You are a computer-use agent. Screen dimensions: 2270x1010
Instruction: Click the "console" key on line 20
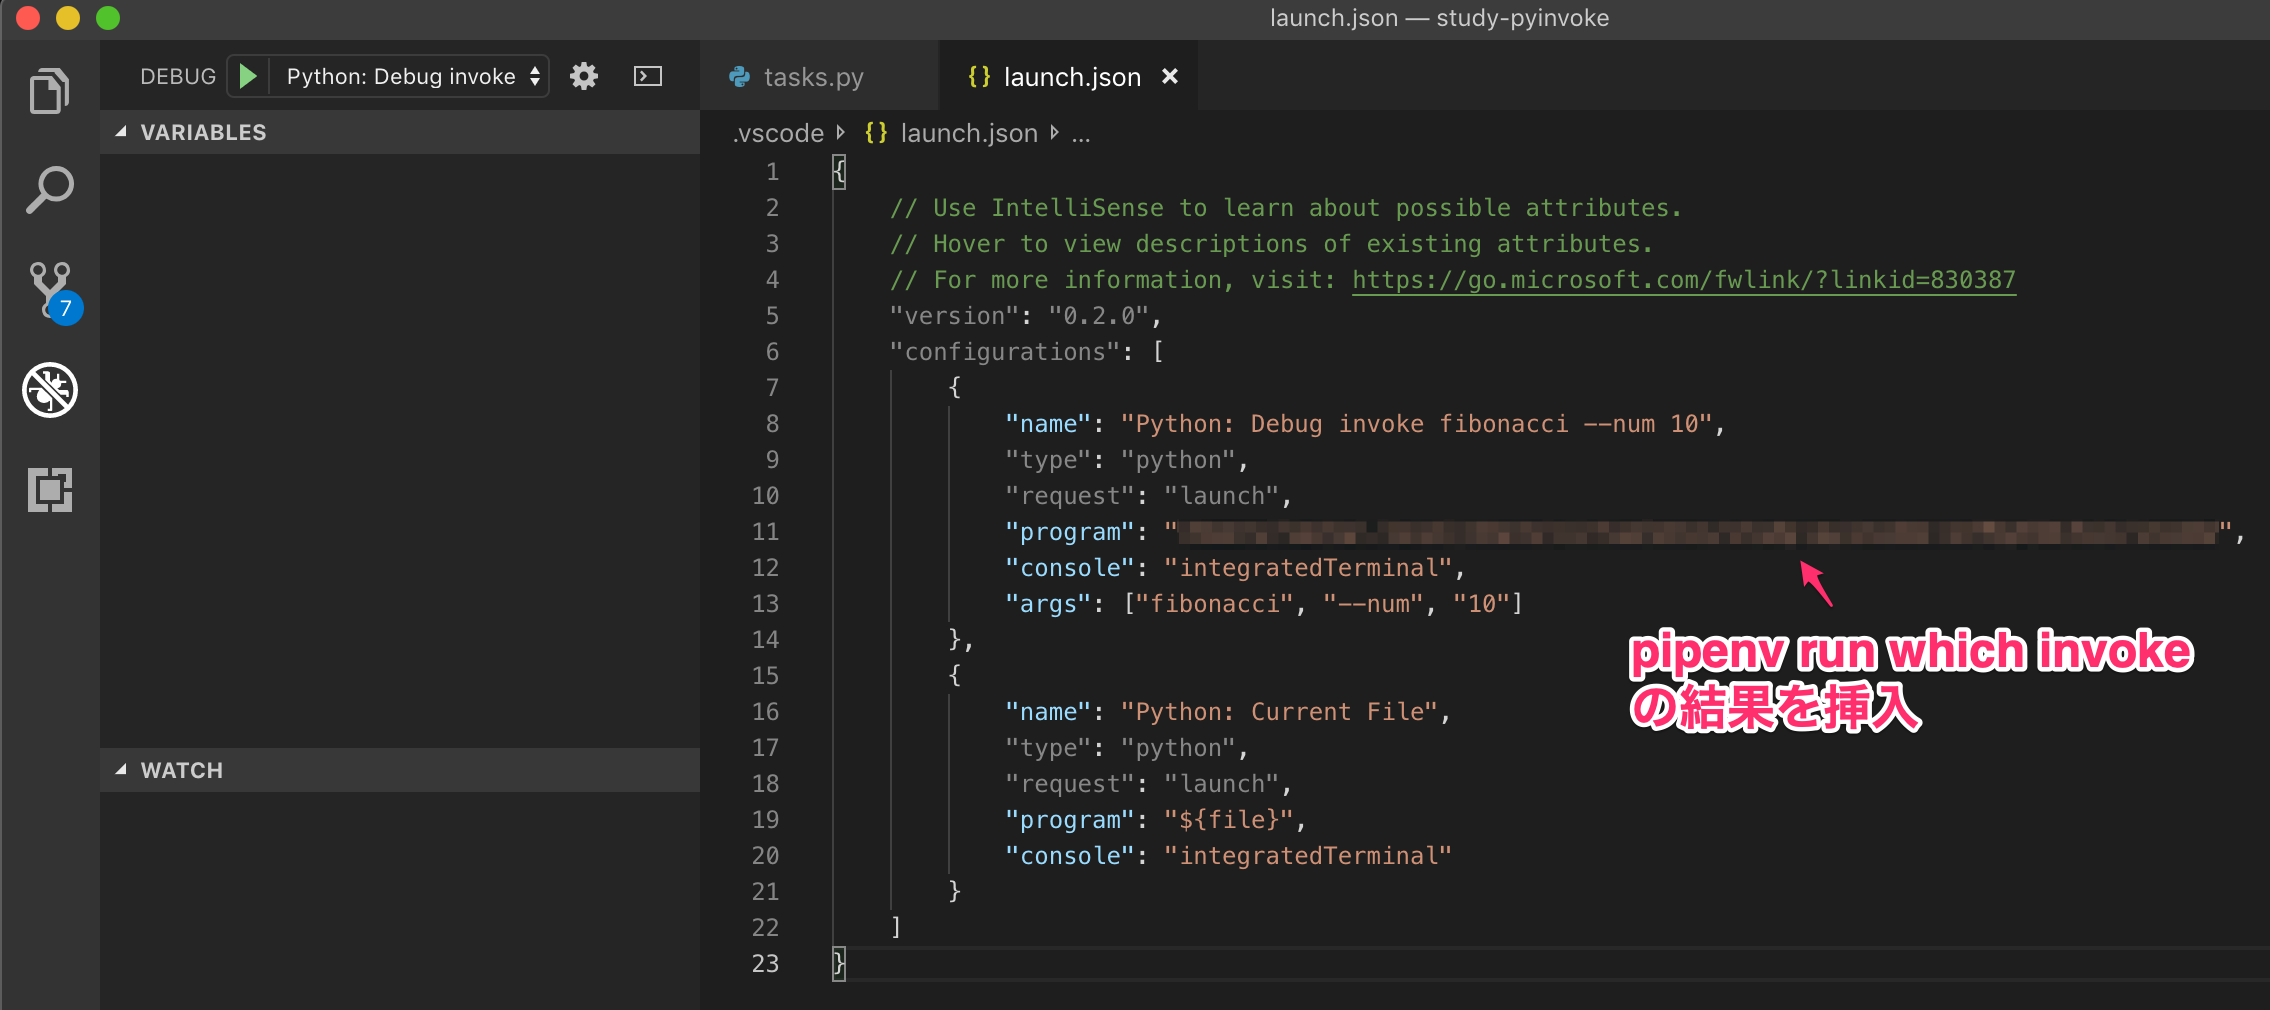[x=1069, y=856]
